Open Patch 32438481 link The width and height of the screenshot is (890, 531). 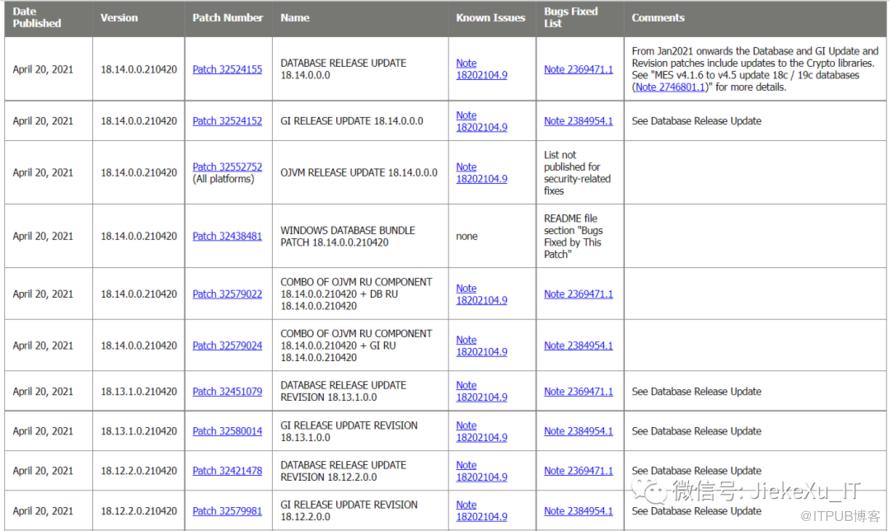227,236
